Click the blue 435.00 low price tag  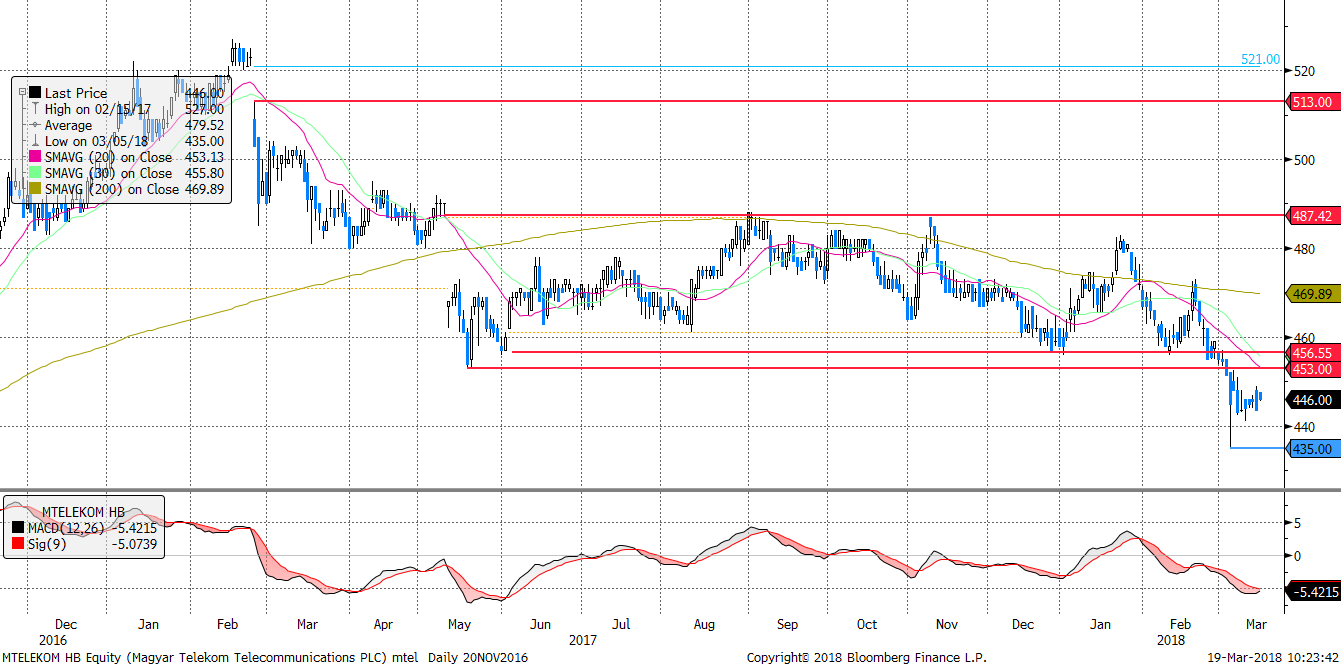click(1313, 449)
